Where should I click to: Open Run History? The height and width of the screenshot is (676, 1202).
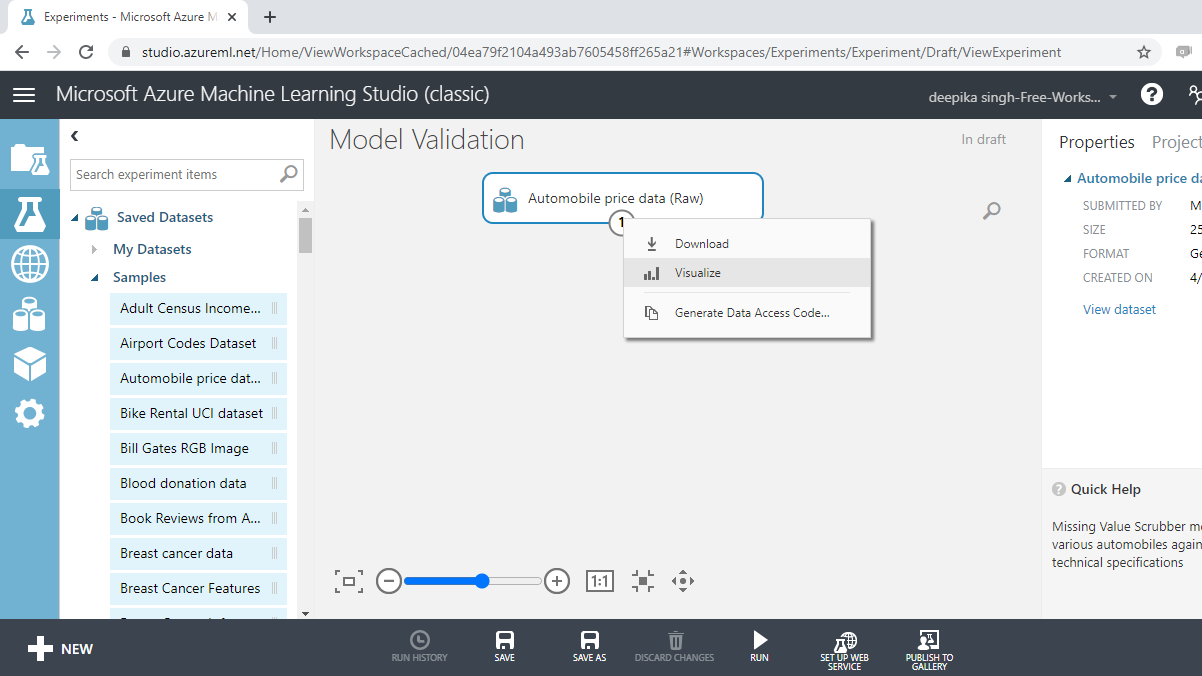click(420, 647)
